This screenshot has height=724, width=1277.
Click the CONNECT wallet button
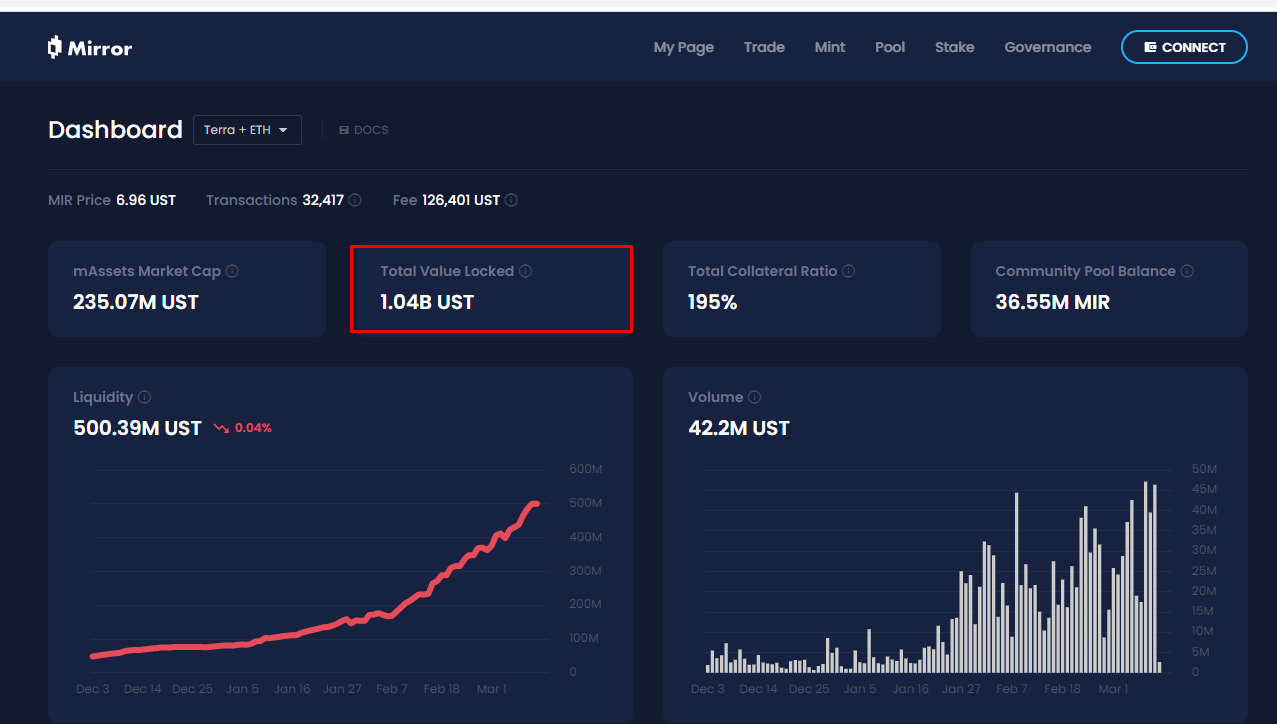pos(1184,47)
